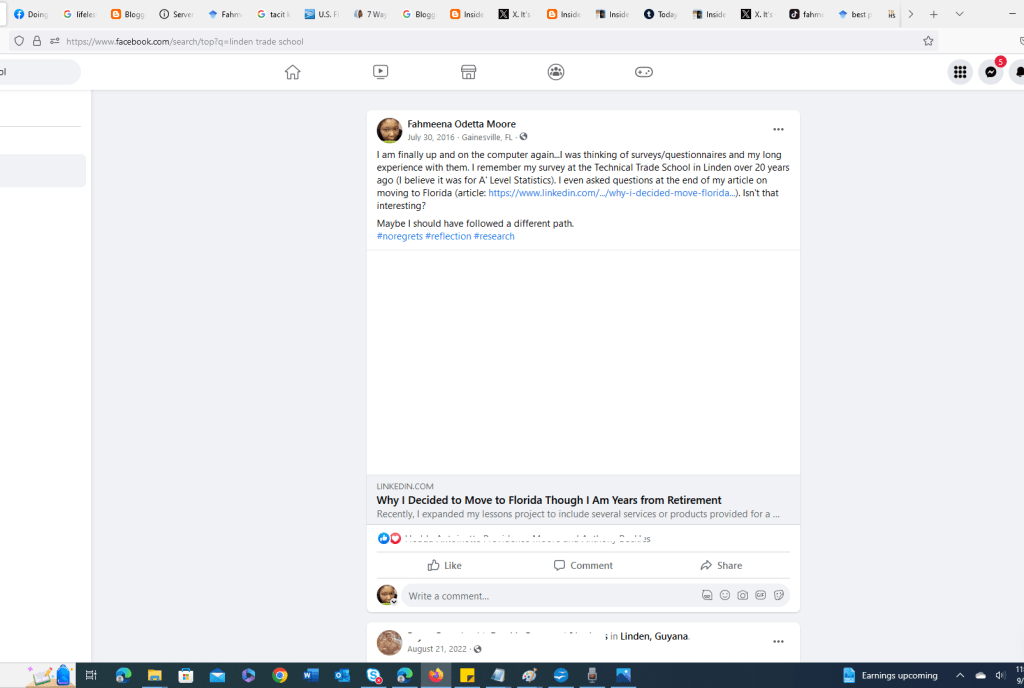This screenshot has width=1024, height=688.
Task: Insert a GIF with the GIF icon
Action: (760, 594)
